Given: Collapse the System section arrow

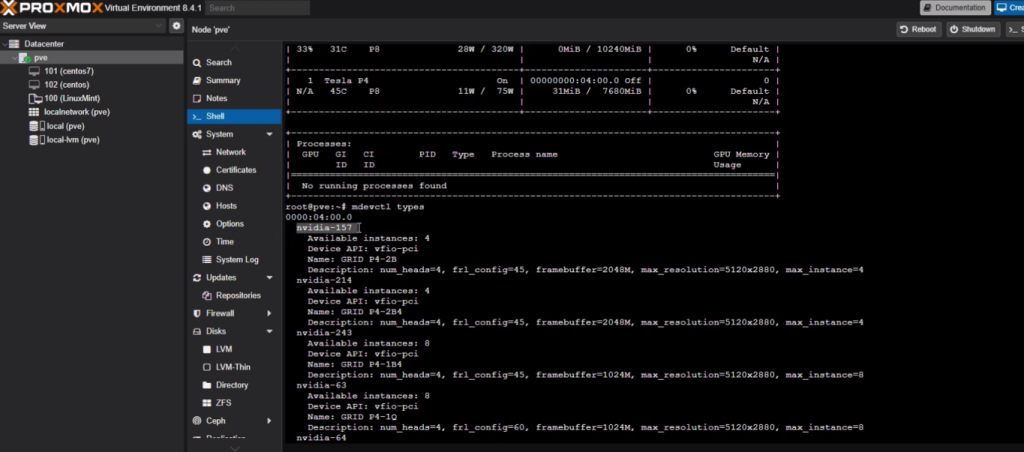Looking at the screenshot, I should pyautogui.click(x=269, y=134).
